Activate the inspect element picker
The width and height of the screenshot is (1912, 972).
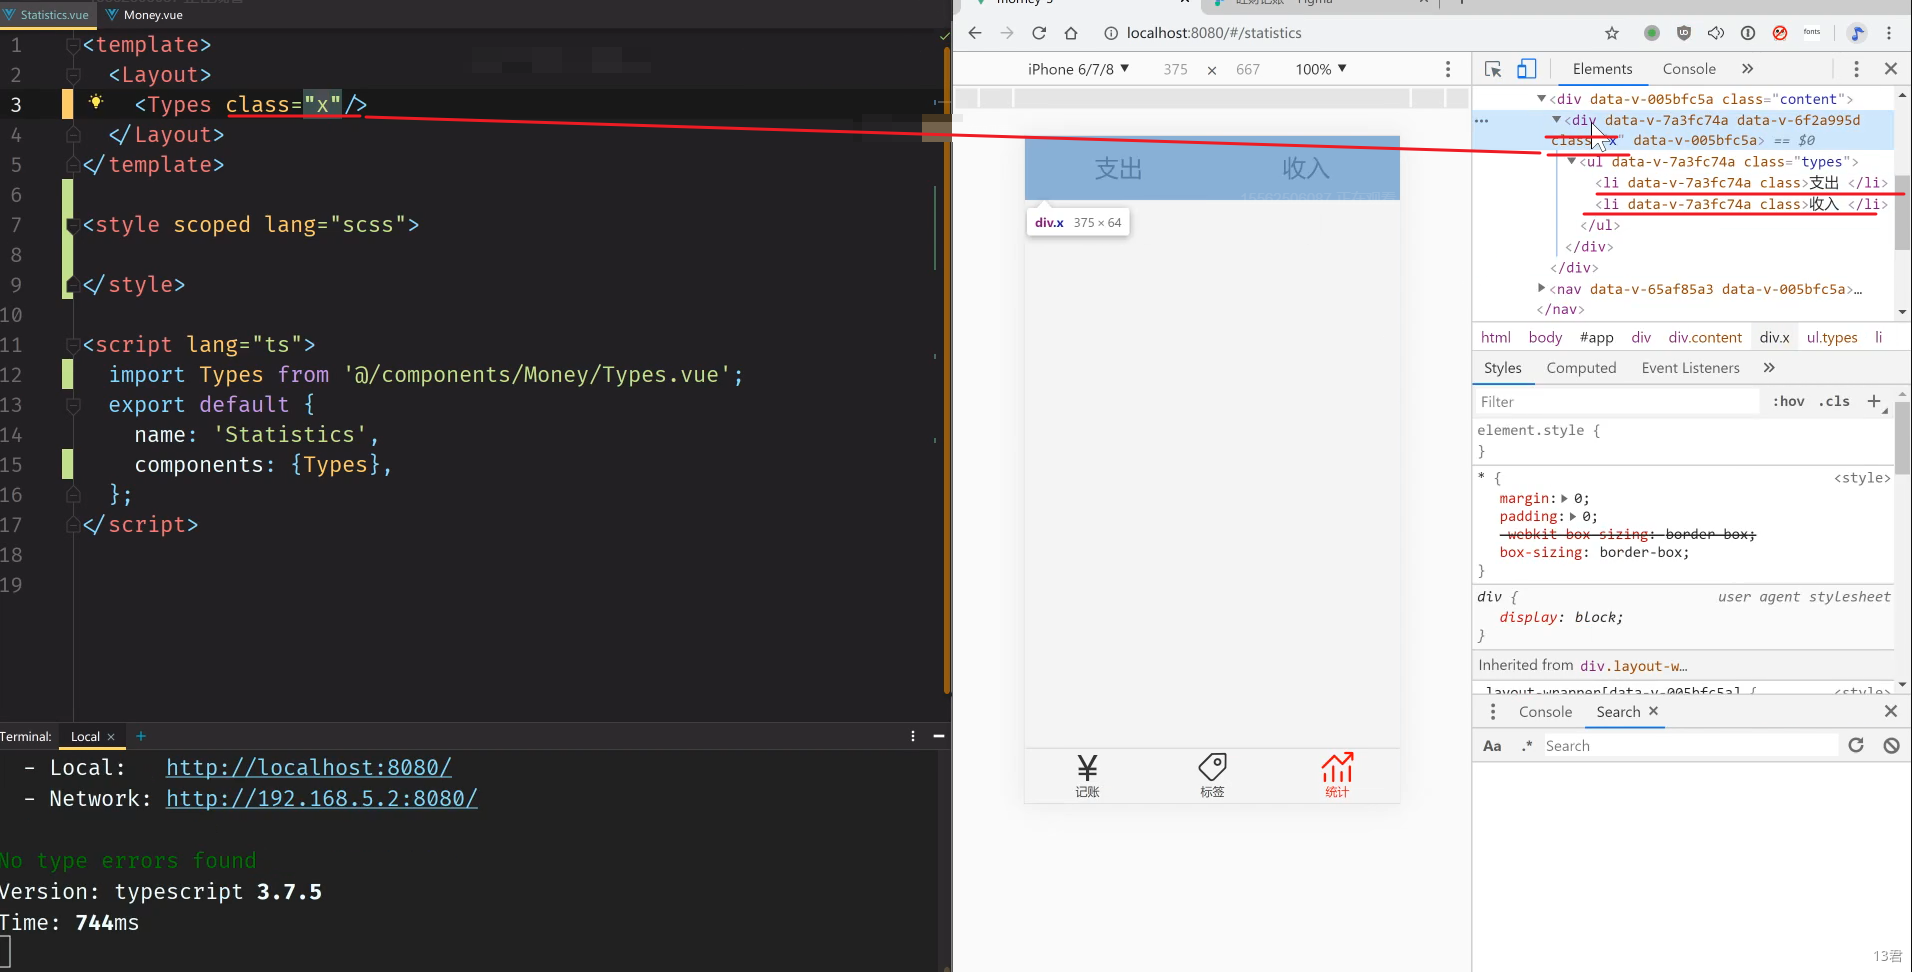pyautogui.click(x=1493, y=69)
